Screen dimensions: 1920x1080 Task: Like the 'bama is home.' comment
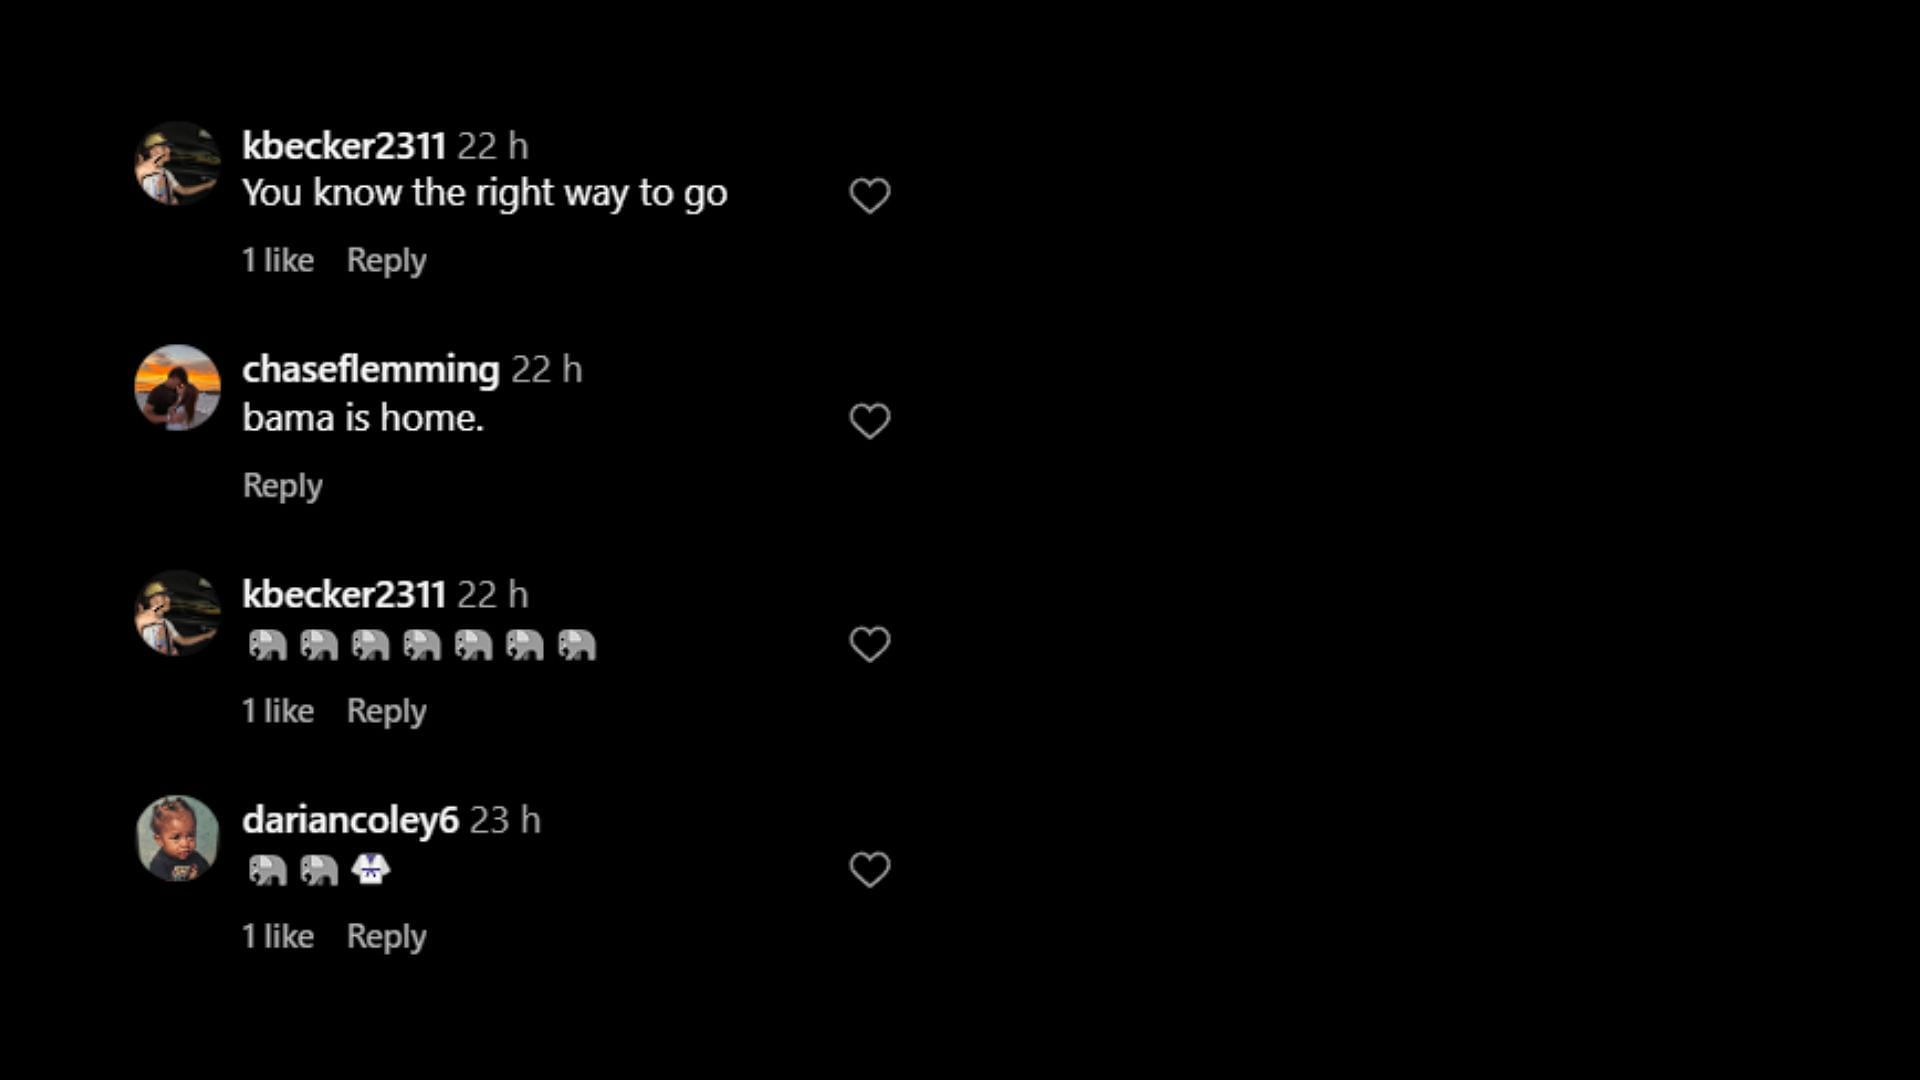click(869, 421)
